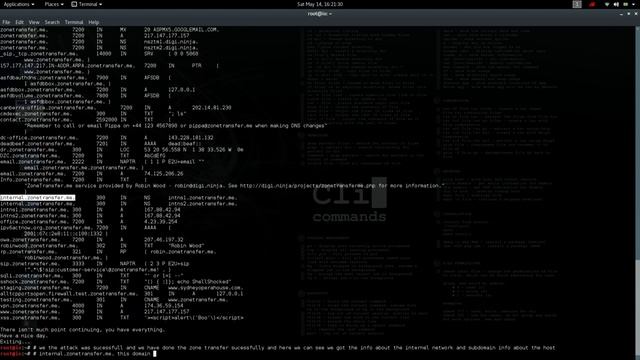The image size is (640, 360).
Task: Click the www.sydneyoperahouse.com CNAME value
Action: [205, 288]
